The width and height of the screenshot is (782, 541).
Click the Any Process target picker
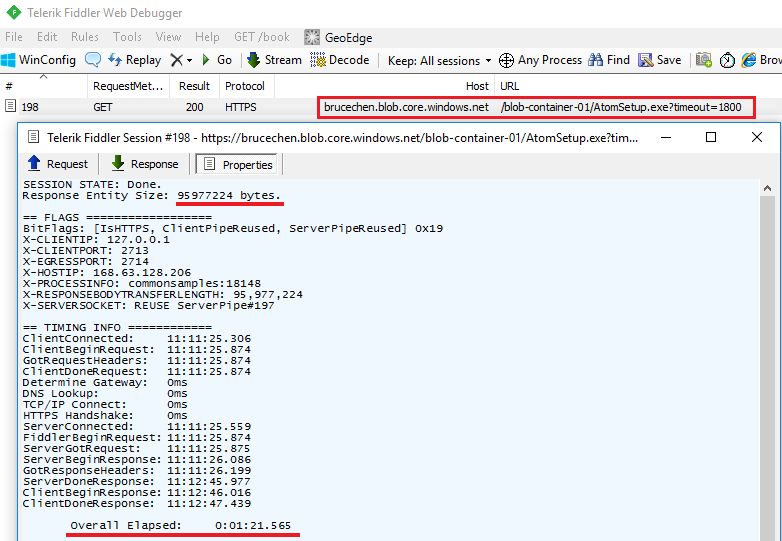click(540, 60)
